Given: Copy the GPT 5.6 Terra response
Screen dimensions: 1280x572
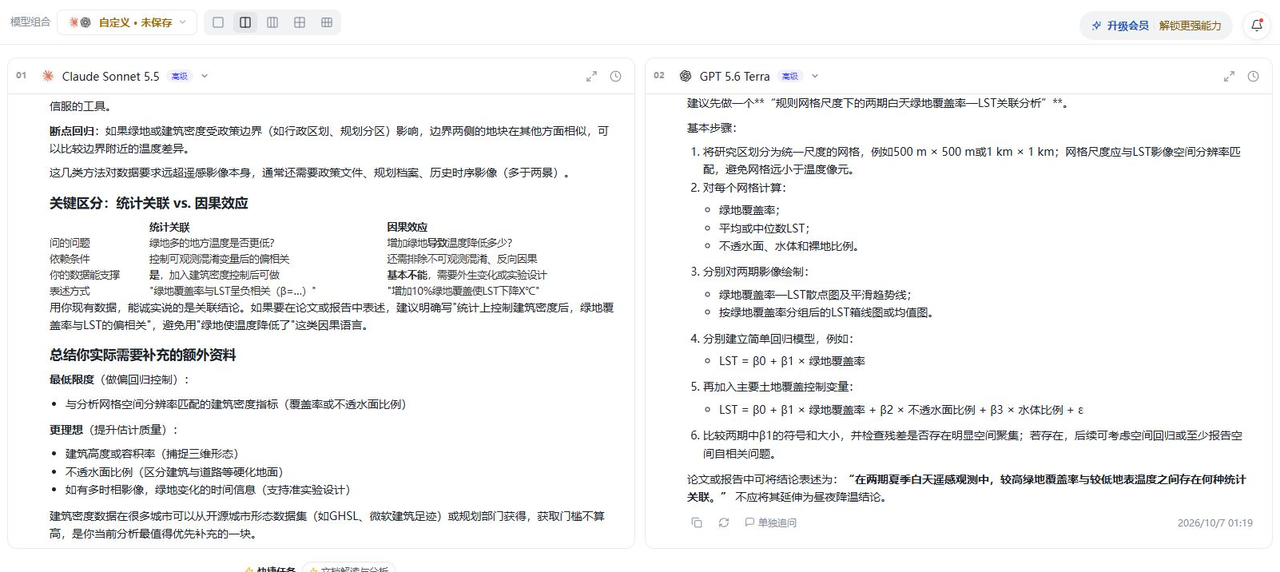Looking at the screenshot, I should [x=697, y=522].
